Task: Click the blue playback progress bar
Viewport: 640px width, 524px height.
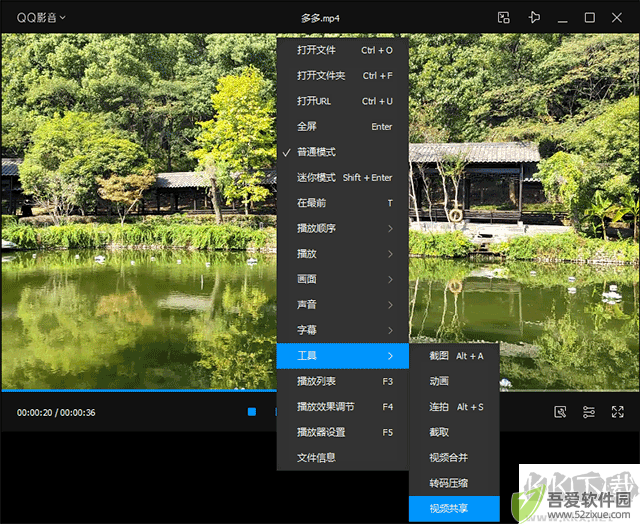Action: [x=139, y=391]
